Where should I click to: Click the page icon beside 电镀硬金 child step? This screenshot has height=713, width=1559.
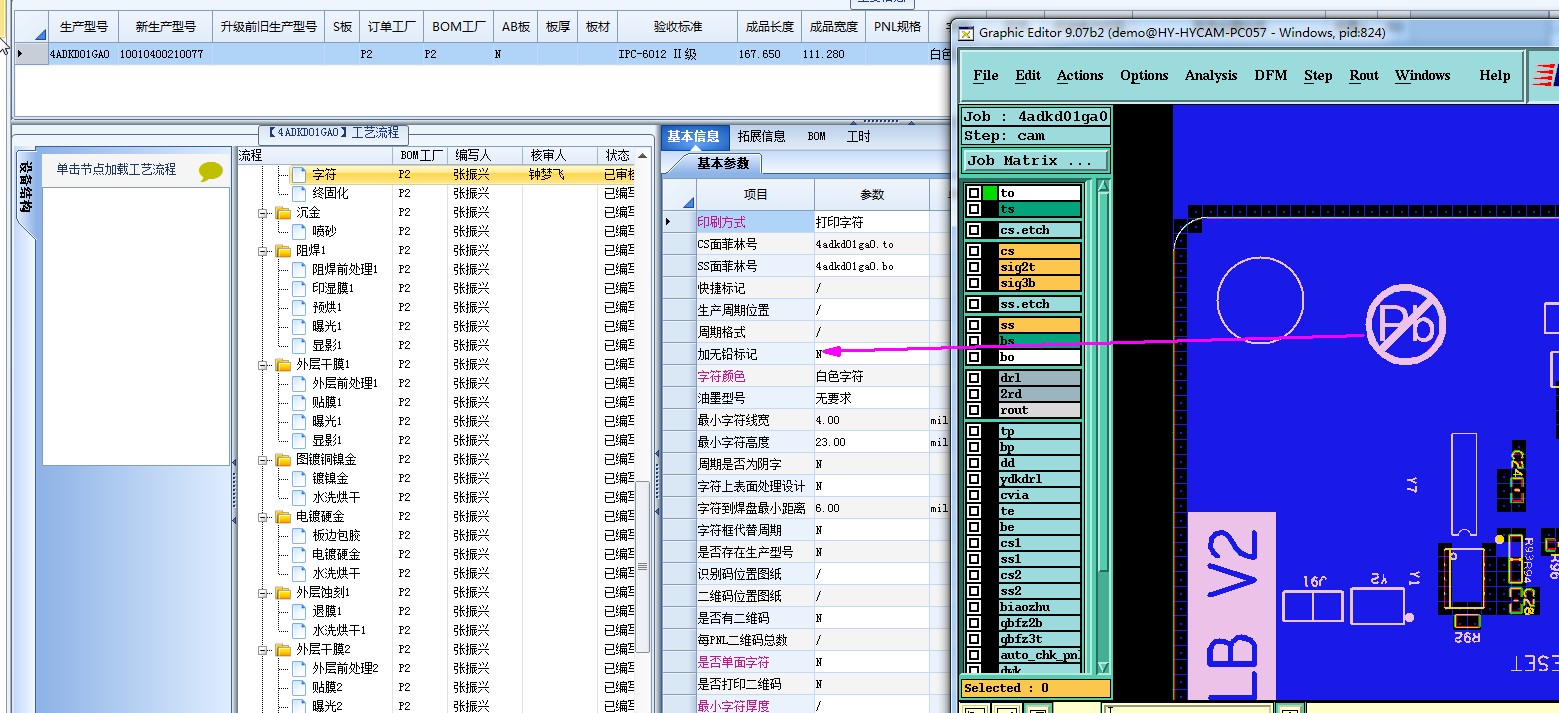pos(299,554)
